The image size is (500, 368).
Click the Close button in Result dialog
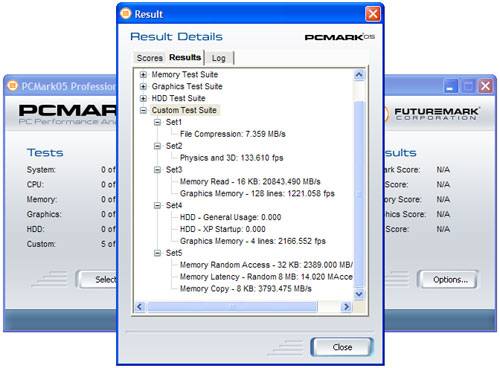point(342,347)
